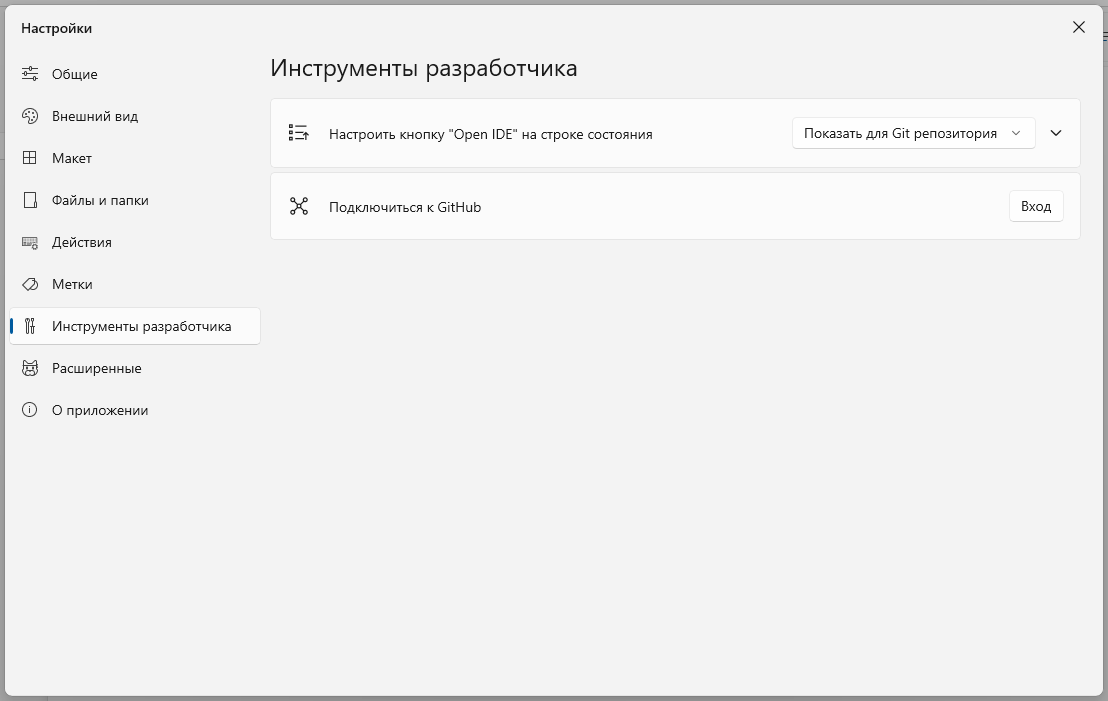Screen dimensions: 1108x701
Task: Click the GitHub connection network icon
Action: point(299,206)
